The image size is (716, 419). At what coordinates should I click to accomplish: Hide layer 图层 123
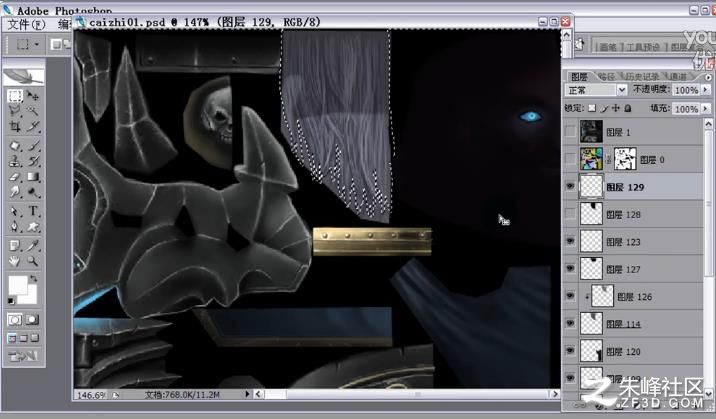coord(570,241)
